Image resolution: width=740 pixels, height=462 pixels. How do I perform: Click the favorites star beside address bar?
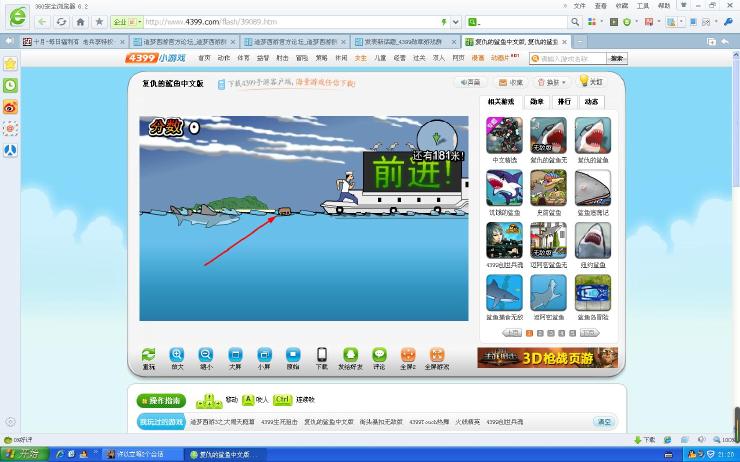(x=99, y=22)
